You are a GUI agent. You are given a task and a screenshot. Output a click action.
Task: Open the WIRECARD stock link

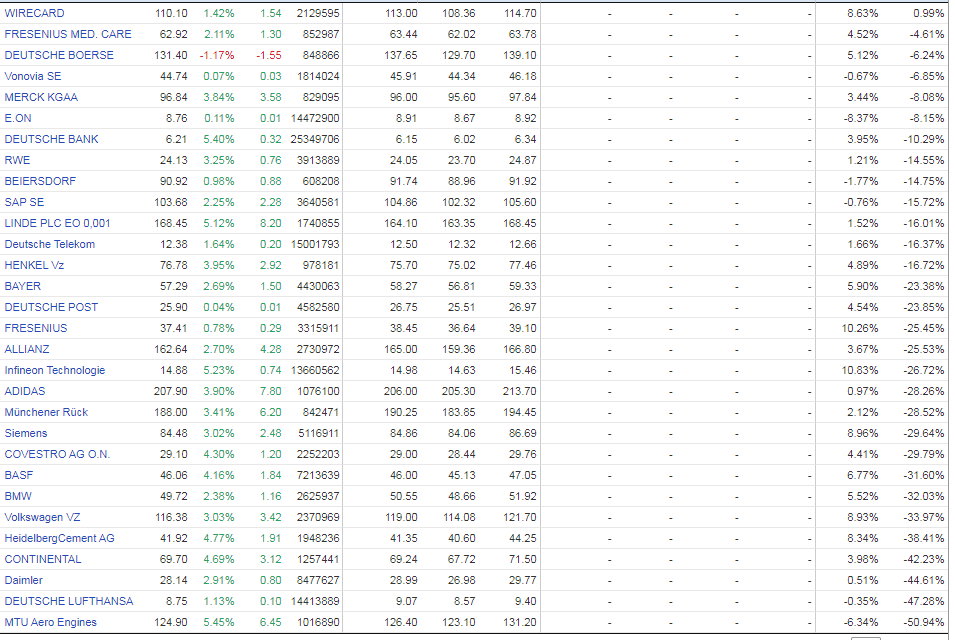pos(34,13)
